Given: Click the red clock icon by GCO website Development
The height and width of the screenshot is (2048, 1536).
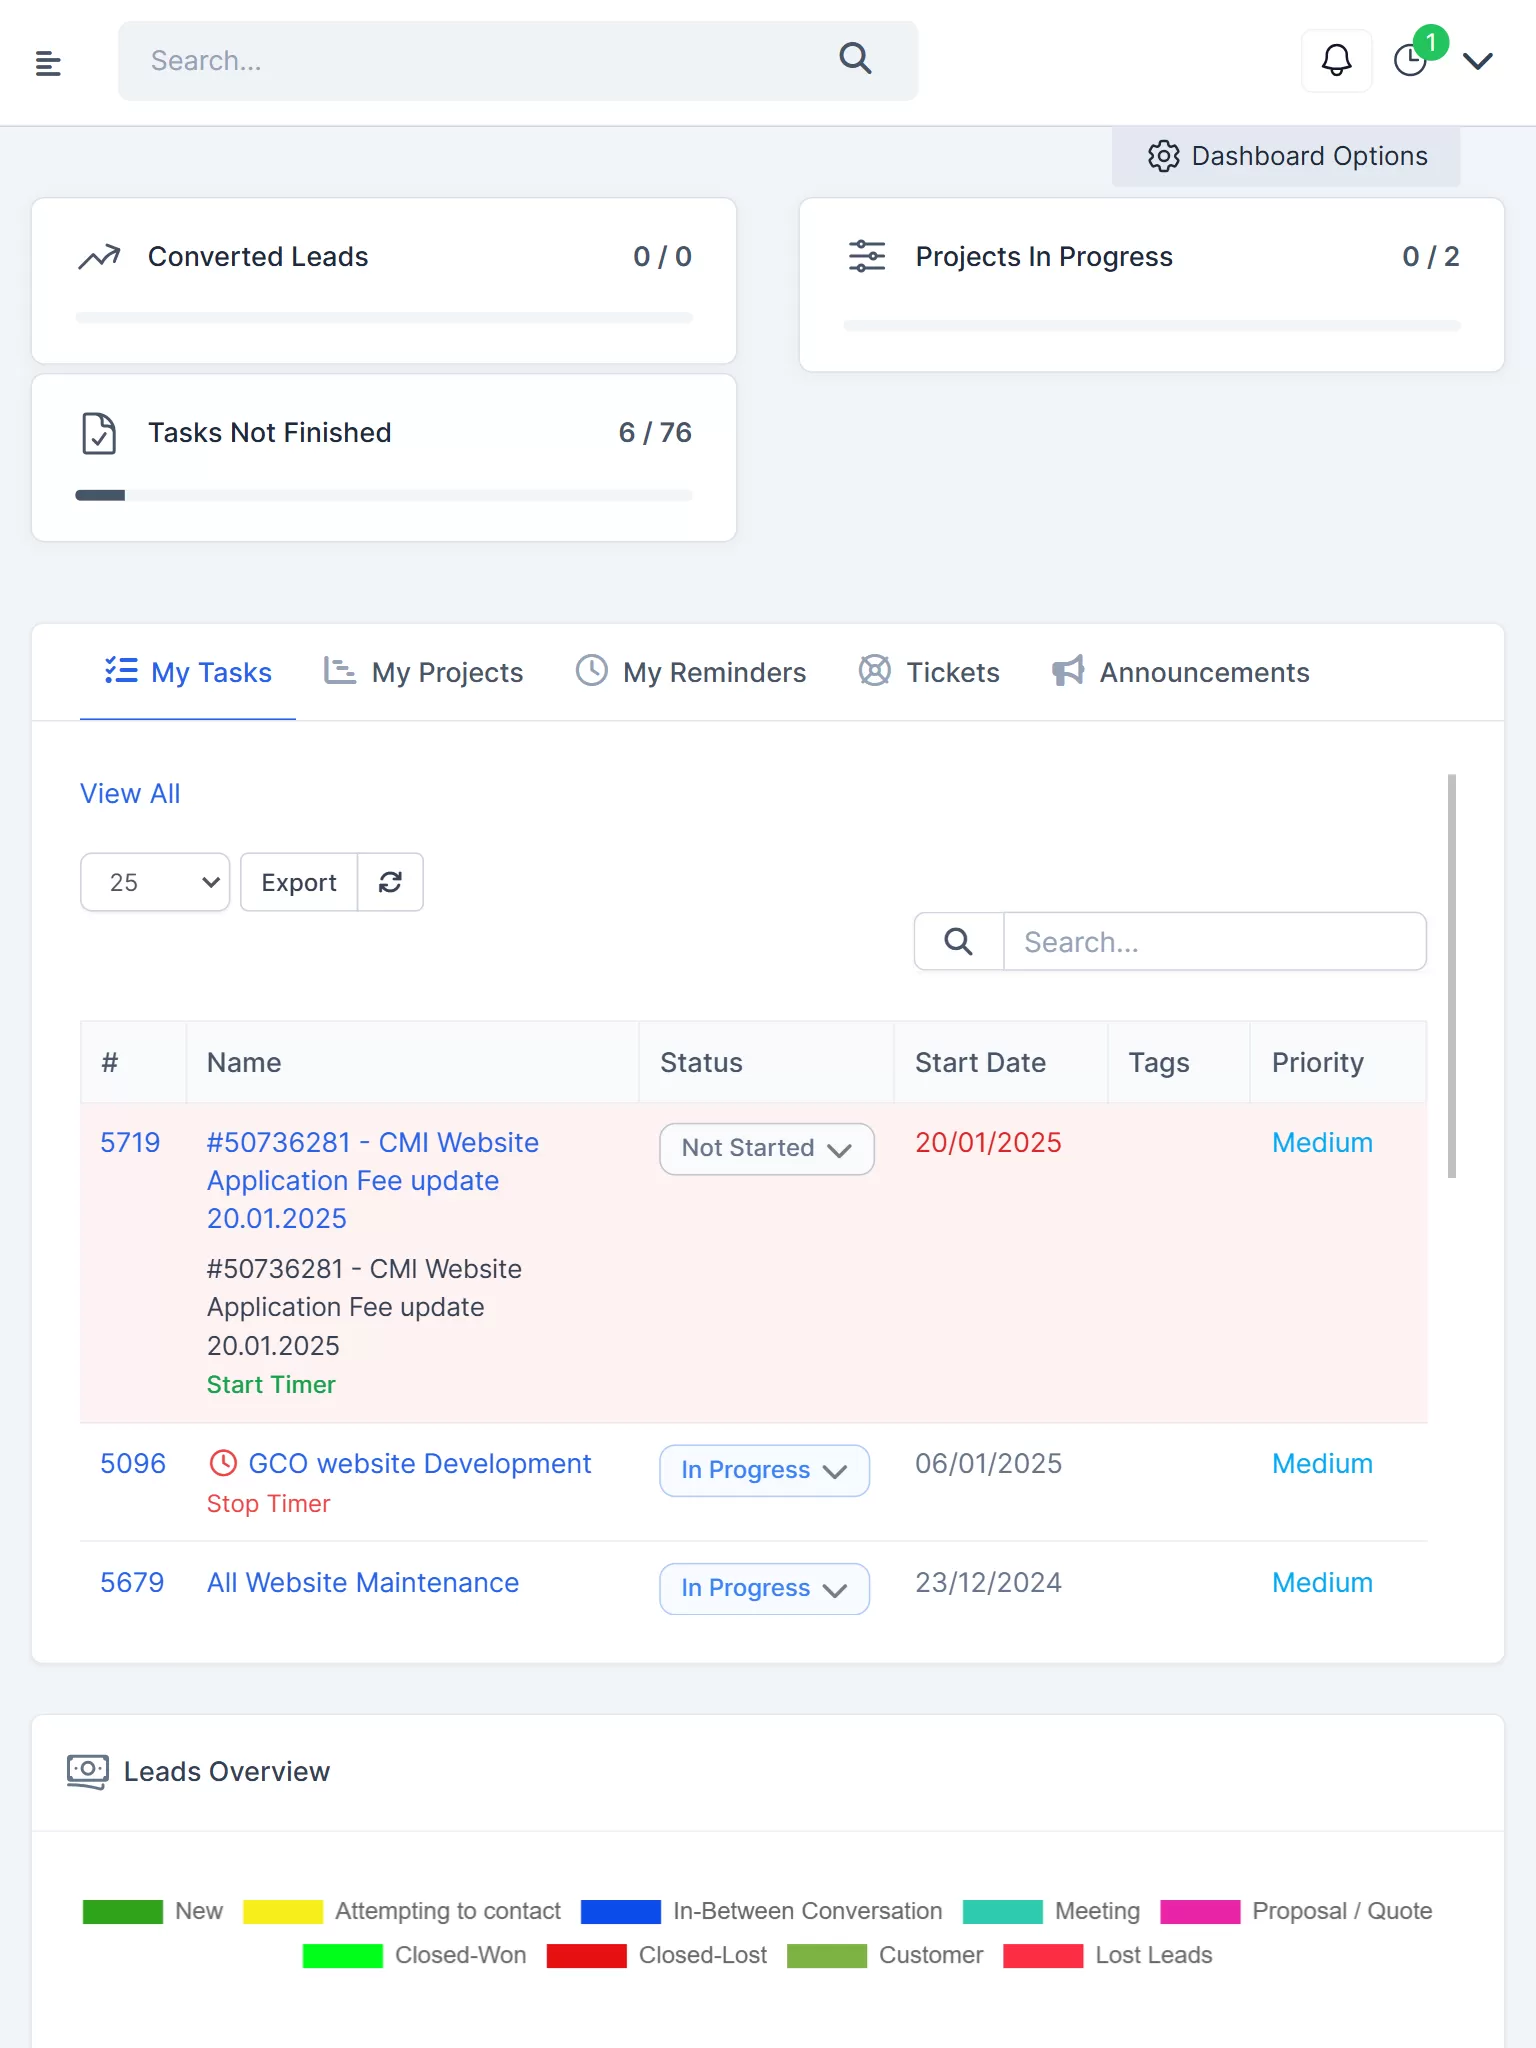Looking at the screenshot, I should [223, 1463].
